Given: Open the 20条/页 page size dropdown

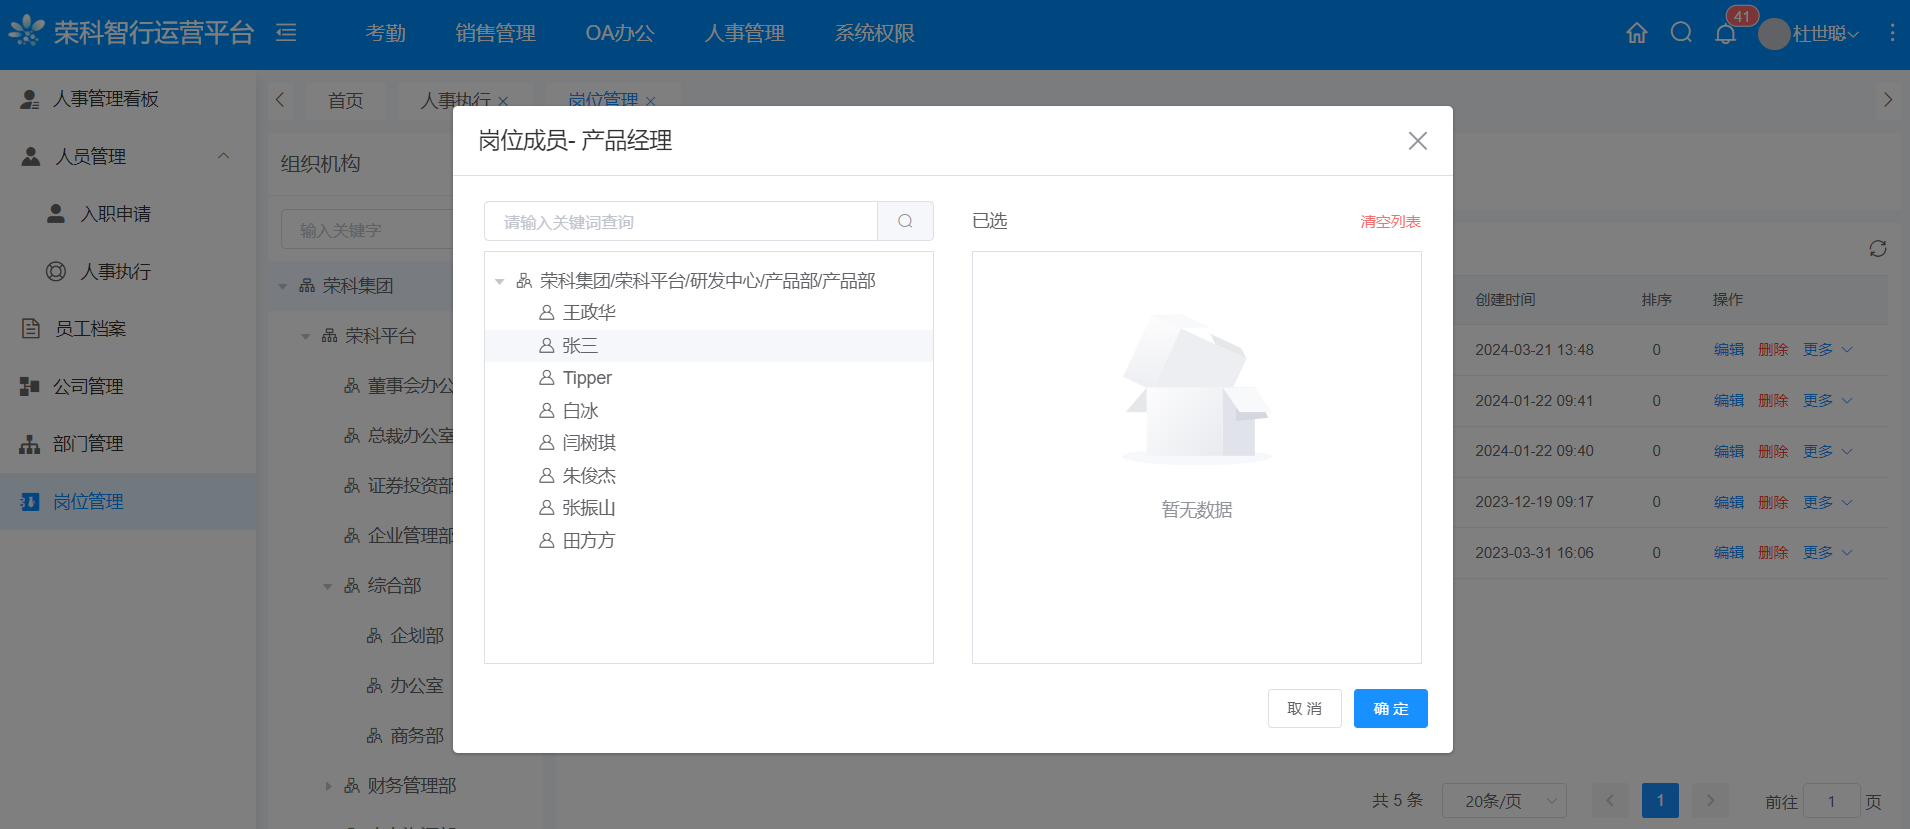Looking at the screenshot, I should [1505, 801].
